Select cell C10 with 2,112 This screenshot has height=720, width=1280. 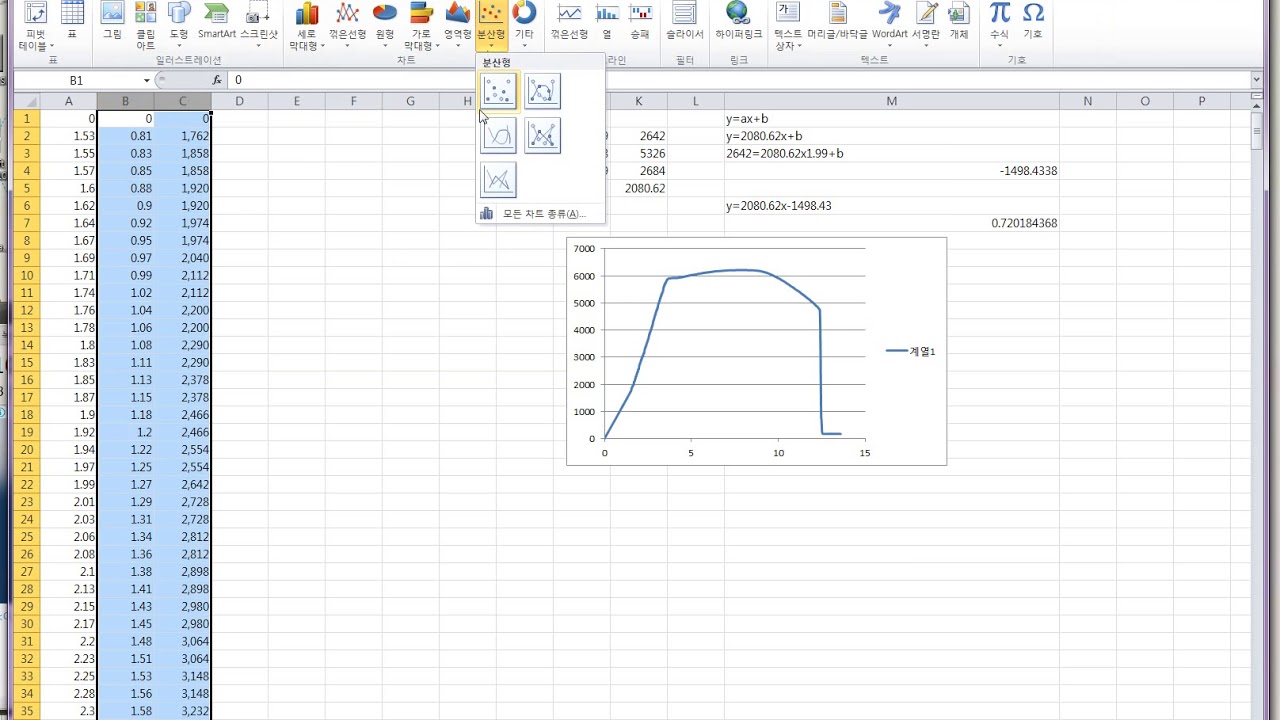182,275
